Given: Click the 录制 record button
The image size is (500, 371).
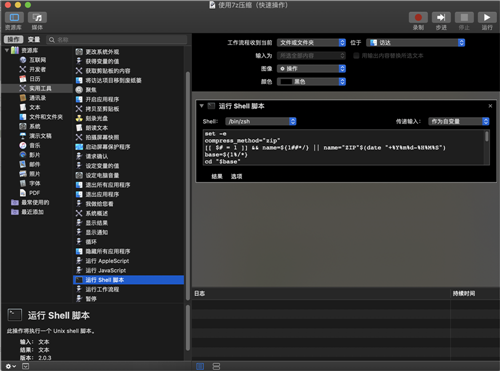Looking at the screenshot, I should click(x=418, y=17).
